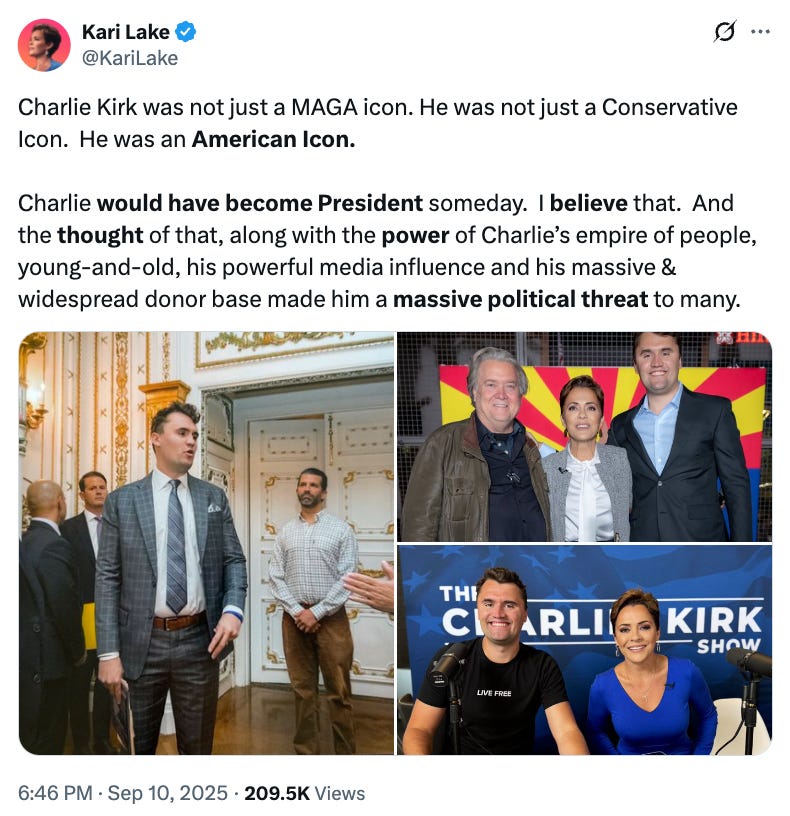790x816 pixels.
Task: Click the 'LIVE FREE' t-shirt in bottom photo
Action: [x=494, y=693]
